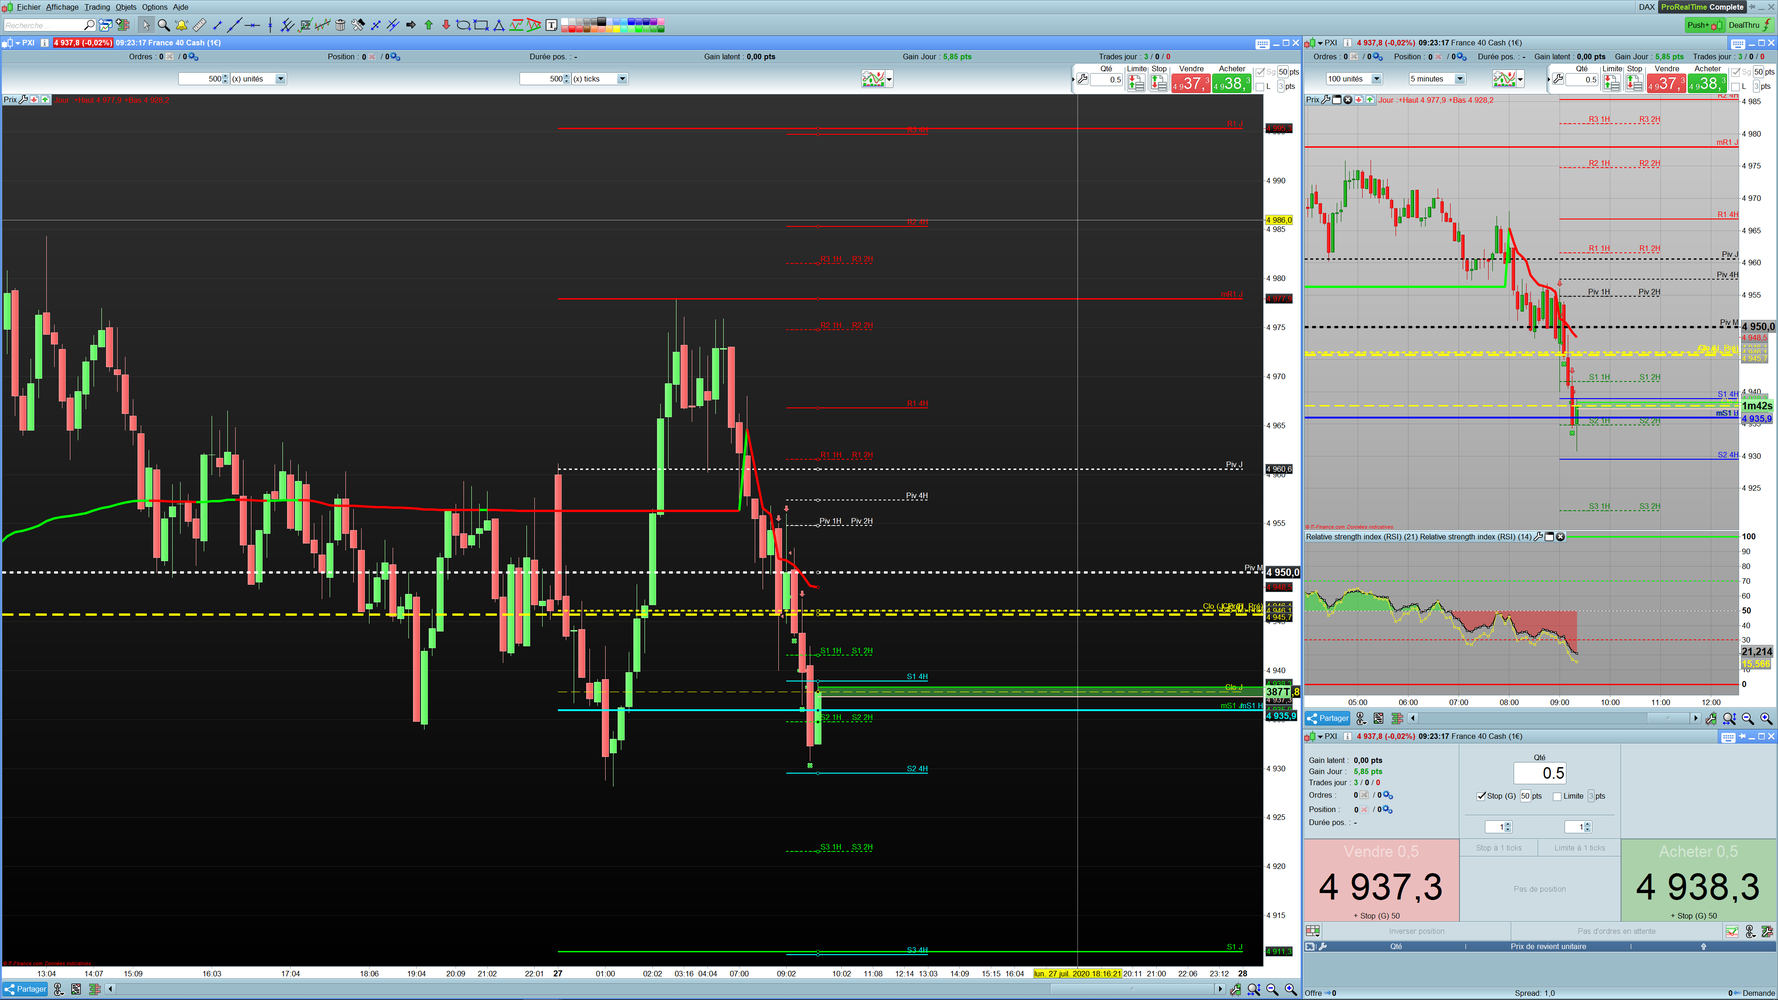Click Qté 0.5 field in order ticket
Viewport: 1778px width, 1000px height.
pyautogui.click(x=1540, y=773)
